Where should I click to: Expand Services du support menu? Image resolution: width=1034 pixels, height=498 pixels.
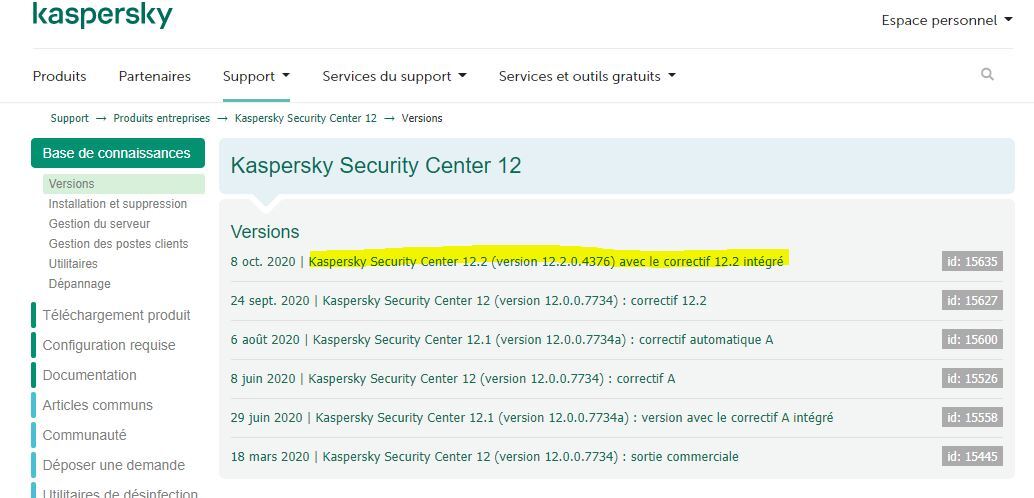tap(394, 76)
